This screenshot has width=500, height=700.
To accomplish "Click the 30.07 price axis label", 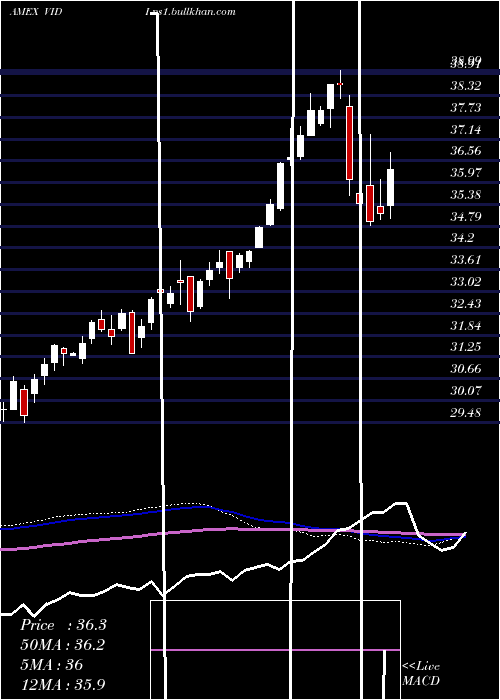I will click(466, 391).
